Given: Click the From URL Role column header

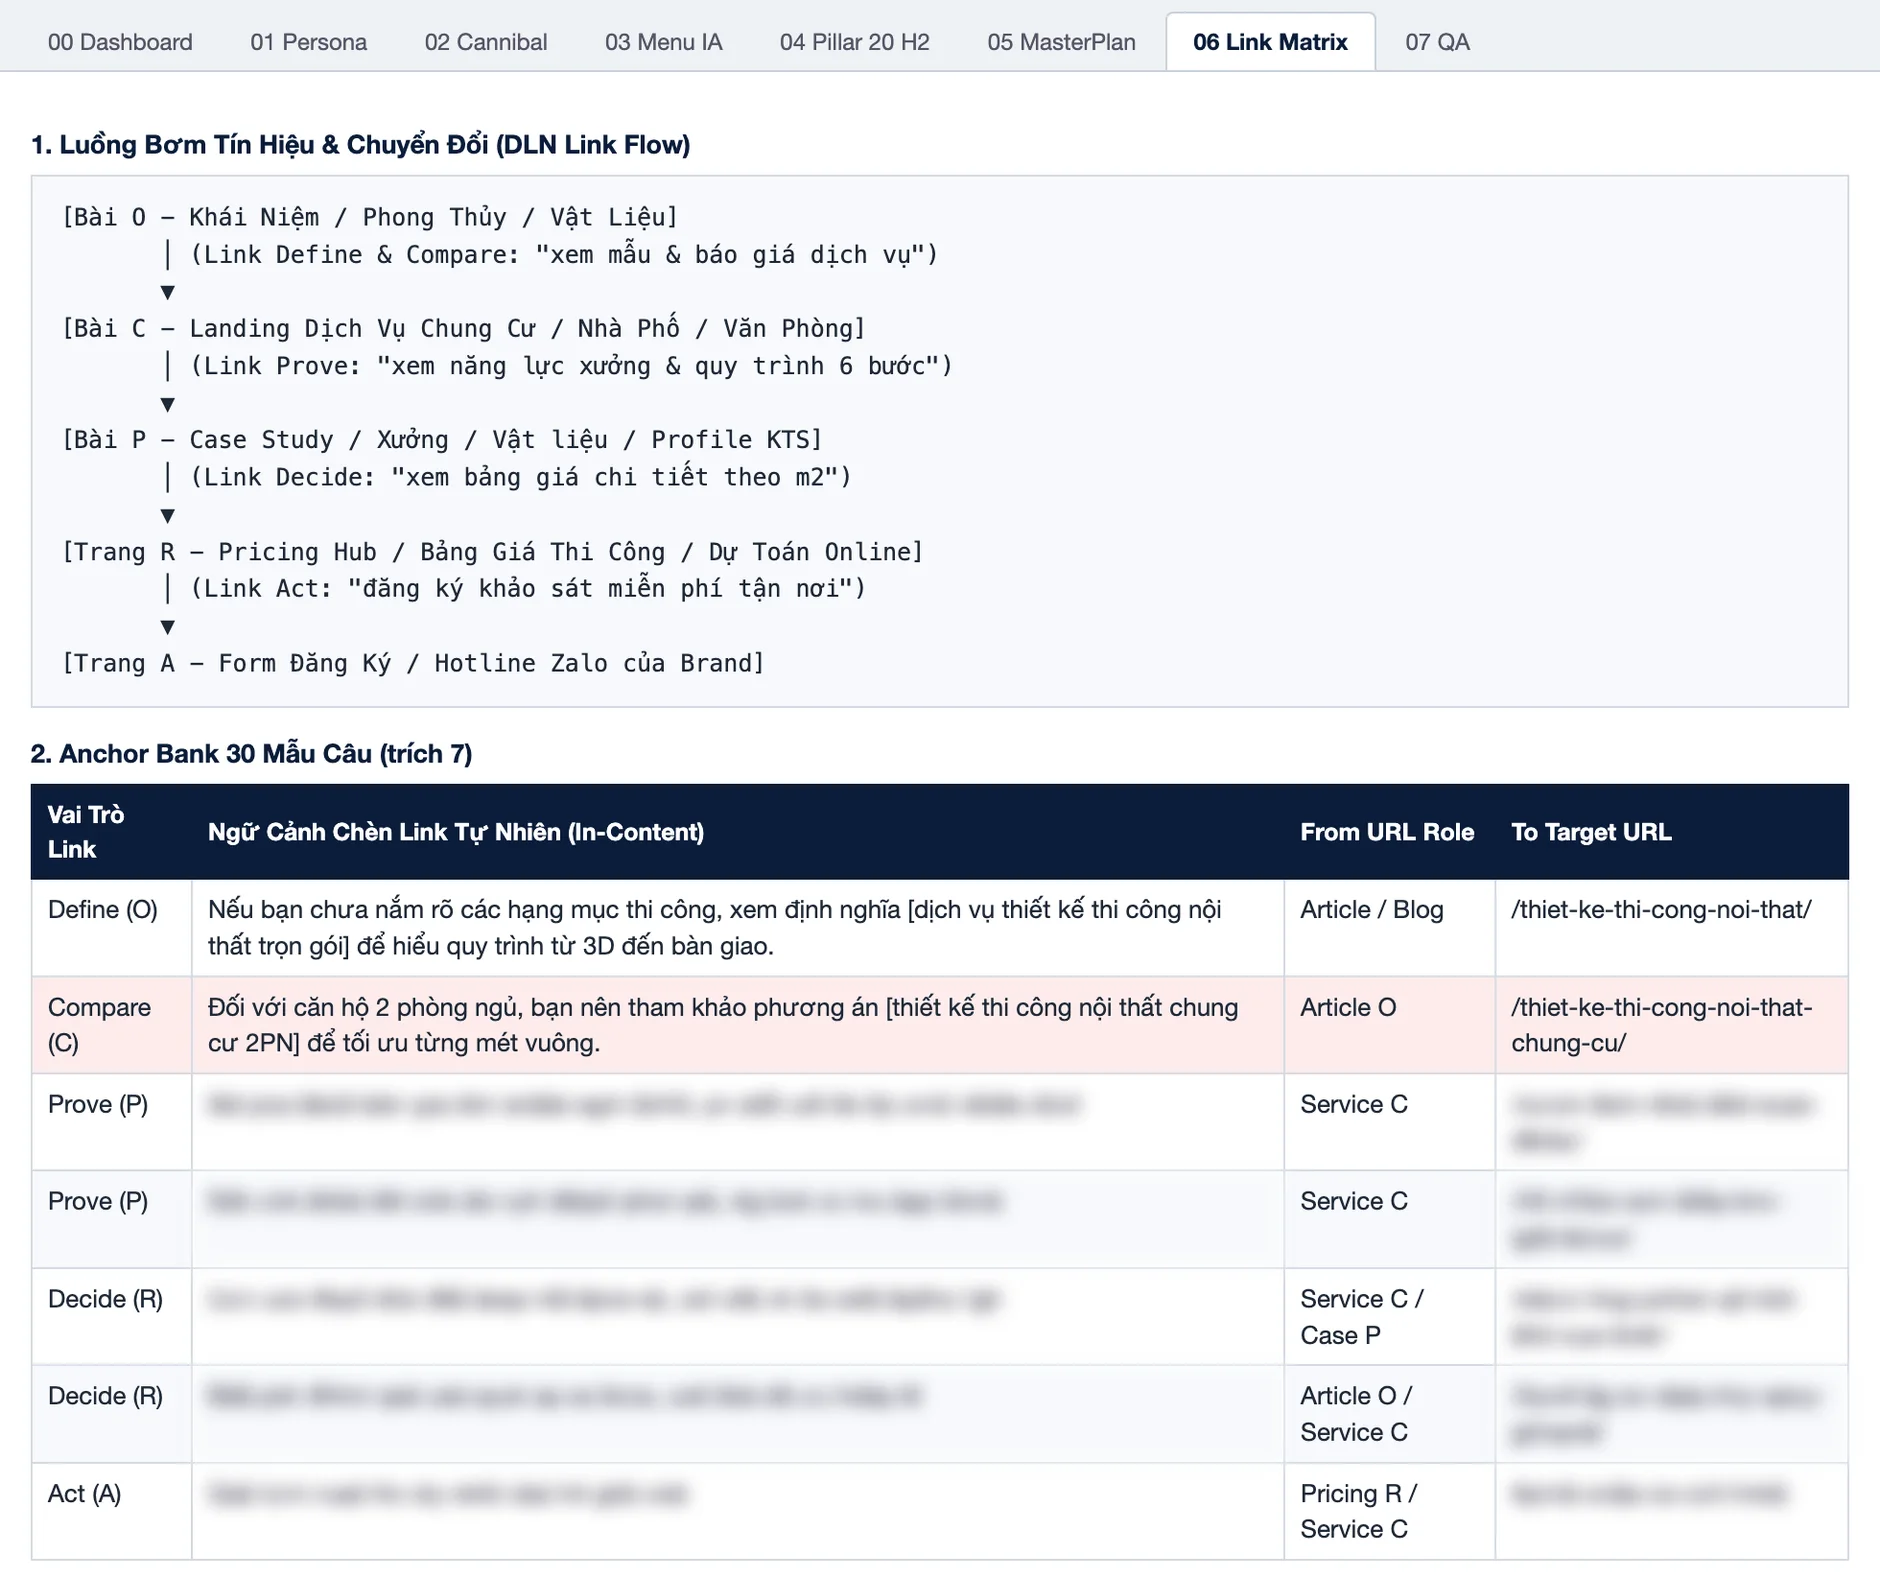Looking at the screenshot, I should click(x=1388, y=832).
